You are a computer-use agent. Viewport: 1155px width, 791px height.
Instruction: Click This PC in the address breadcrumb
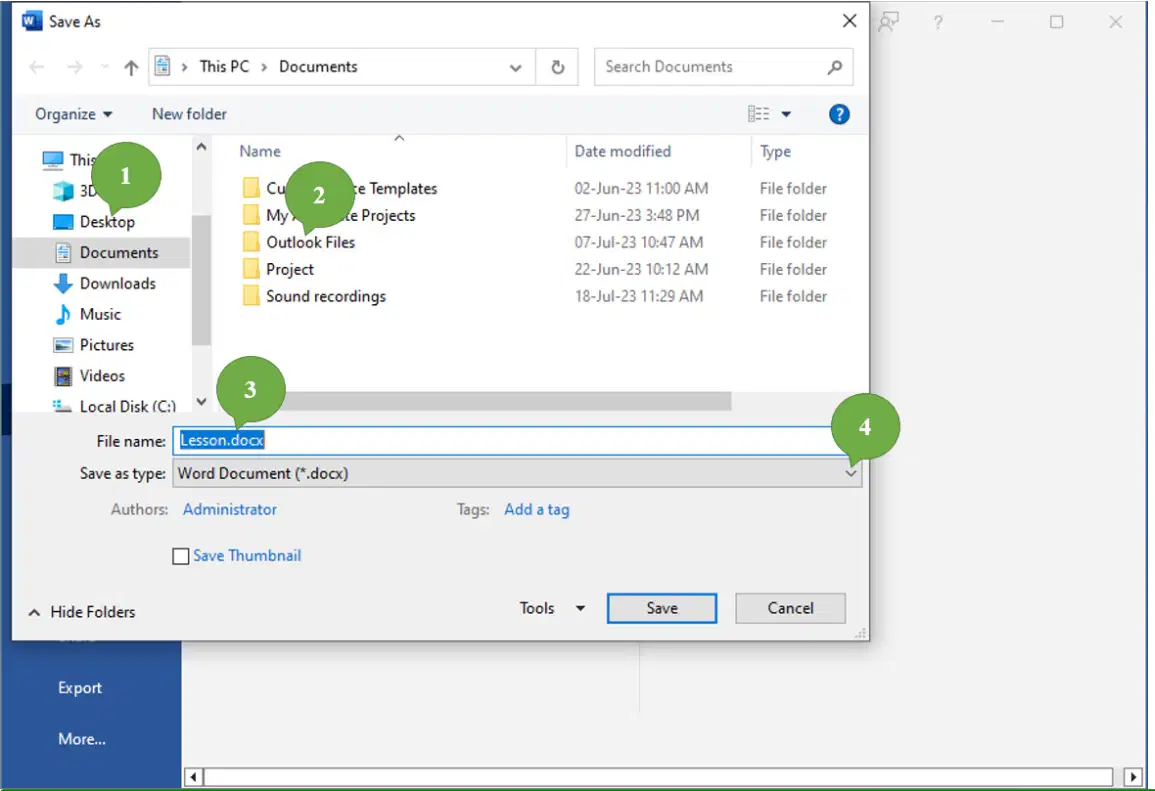point(224,67)
